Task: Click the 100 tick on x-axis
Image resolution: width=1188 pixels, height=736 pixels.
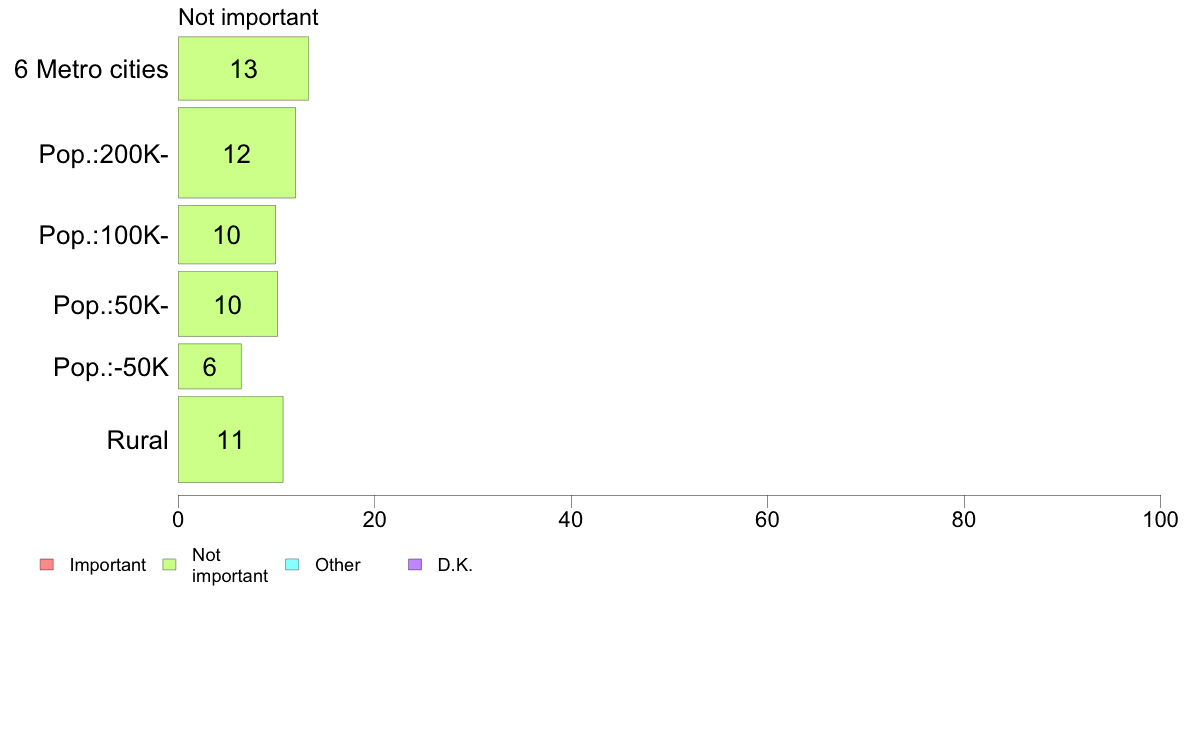Action: 1161,519
